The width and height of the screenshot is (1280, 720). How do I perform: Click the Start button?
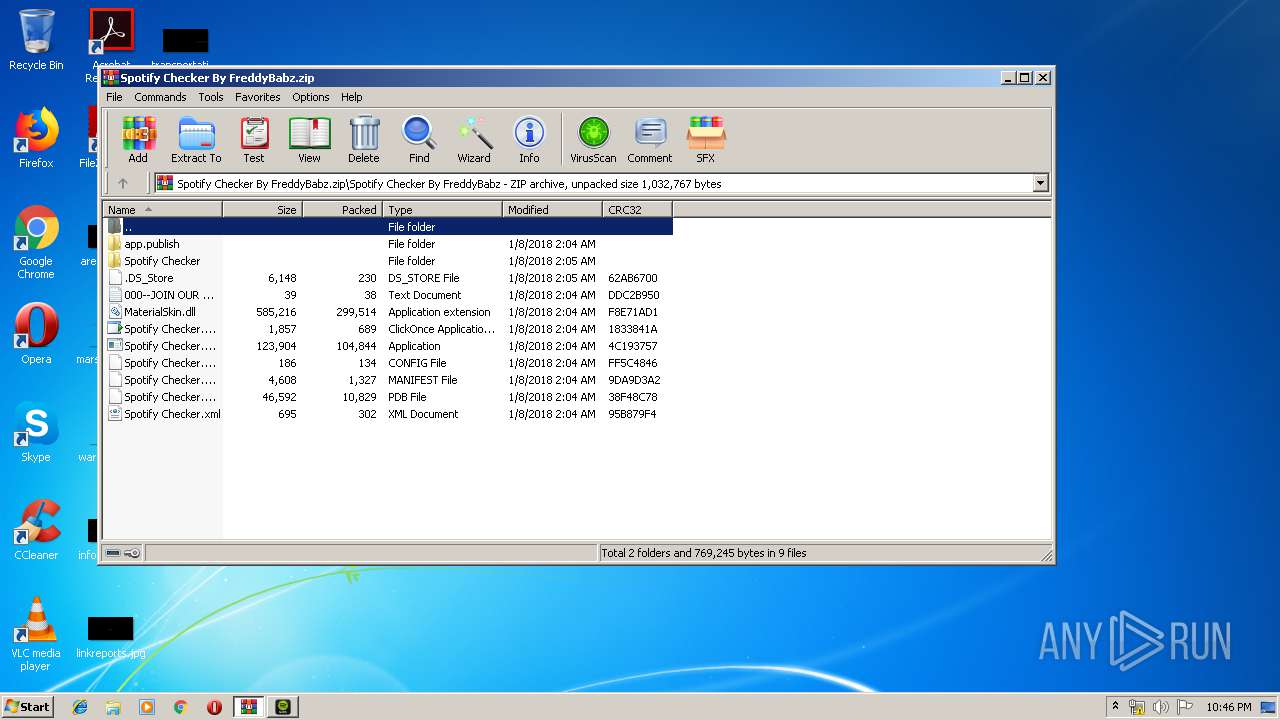pos(27,706)
